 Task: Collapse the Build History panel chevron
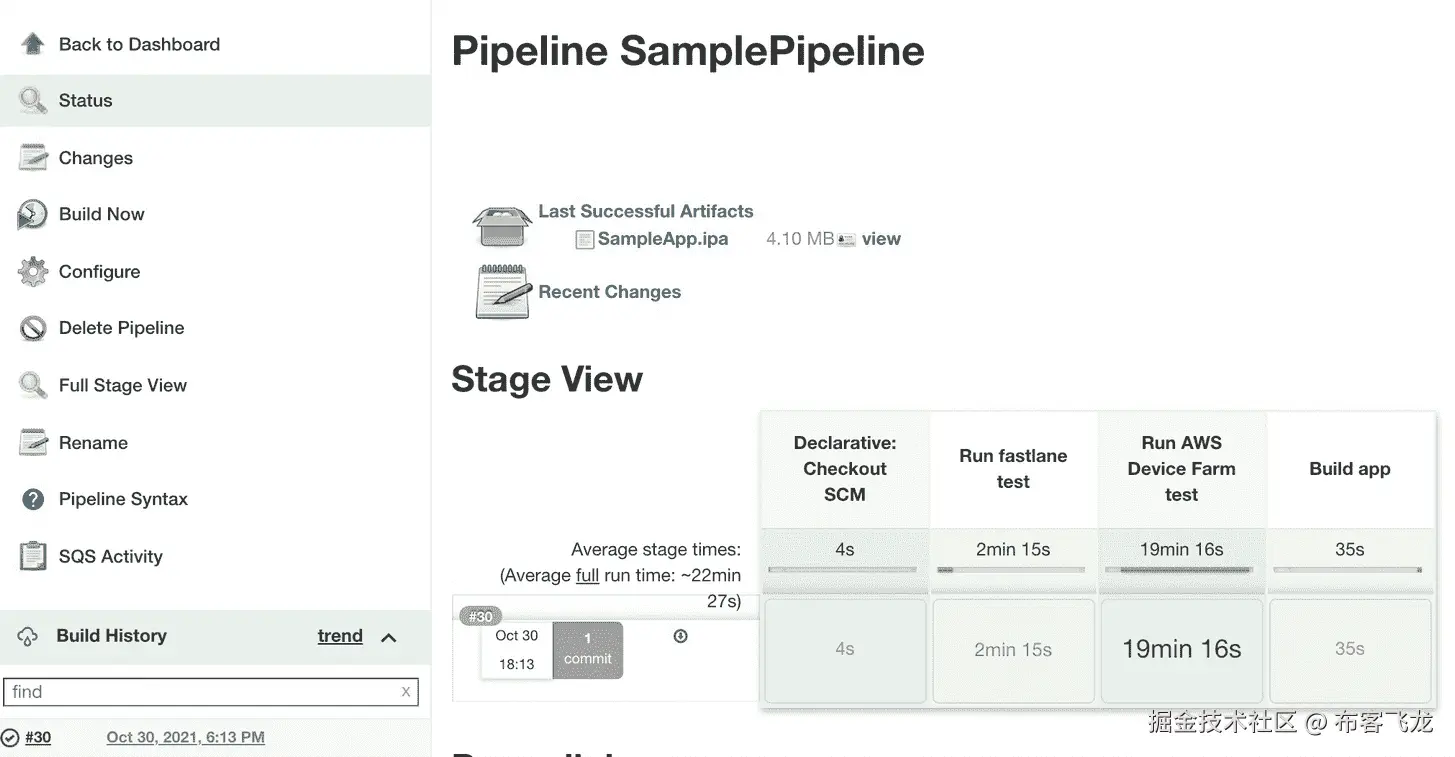coord(389,637)
